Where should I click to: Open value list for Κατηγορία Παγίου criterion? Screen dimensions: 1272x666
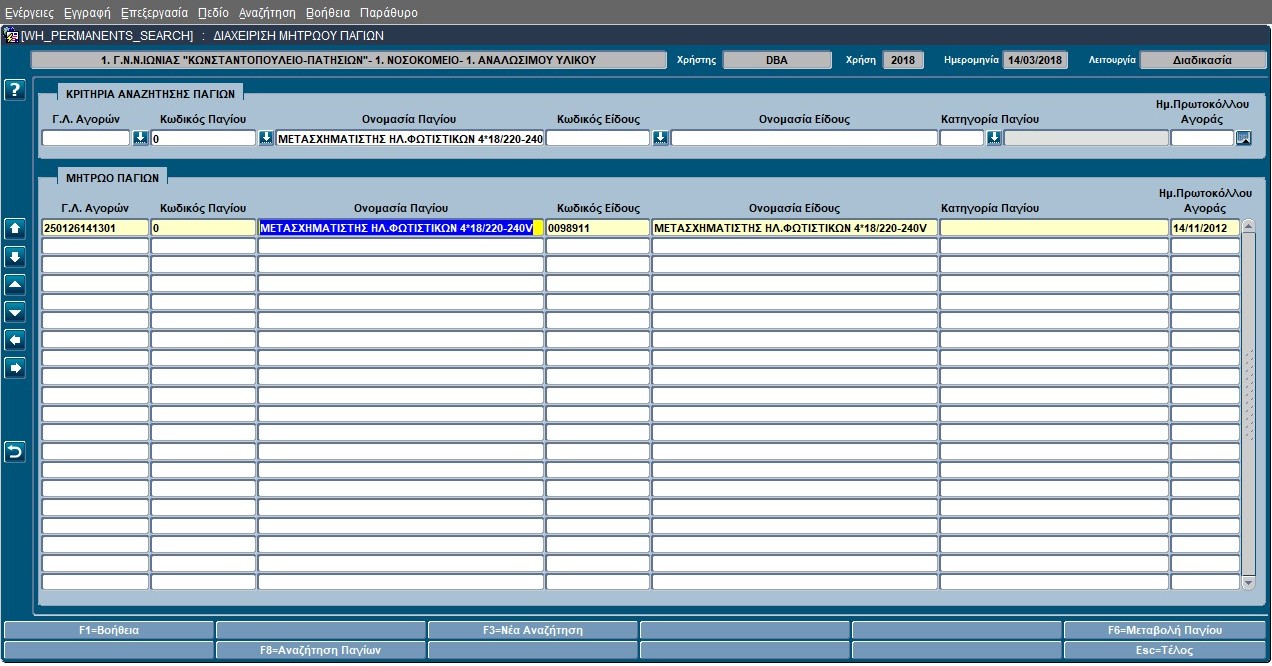click(x=994, y=138)
